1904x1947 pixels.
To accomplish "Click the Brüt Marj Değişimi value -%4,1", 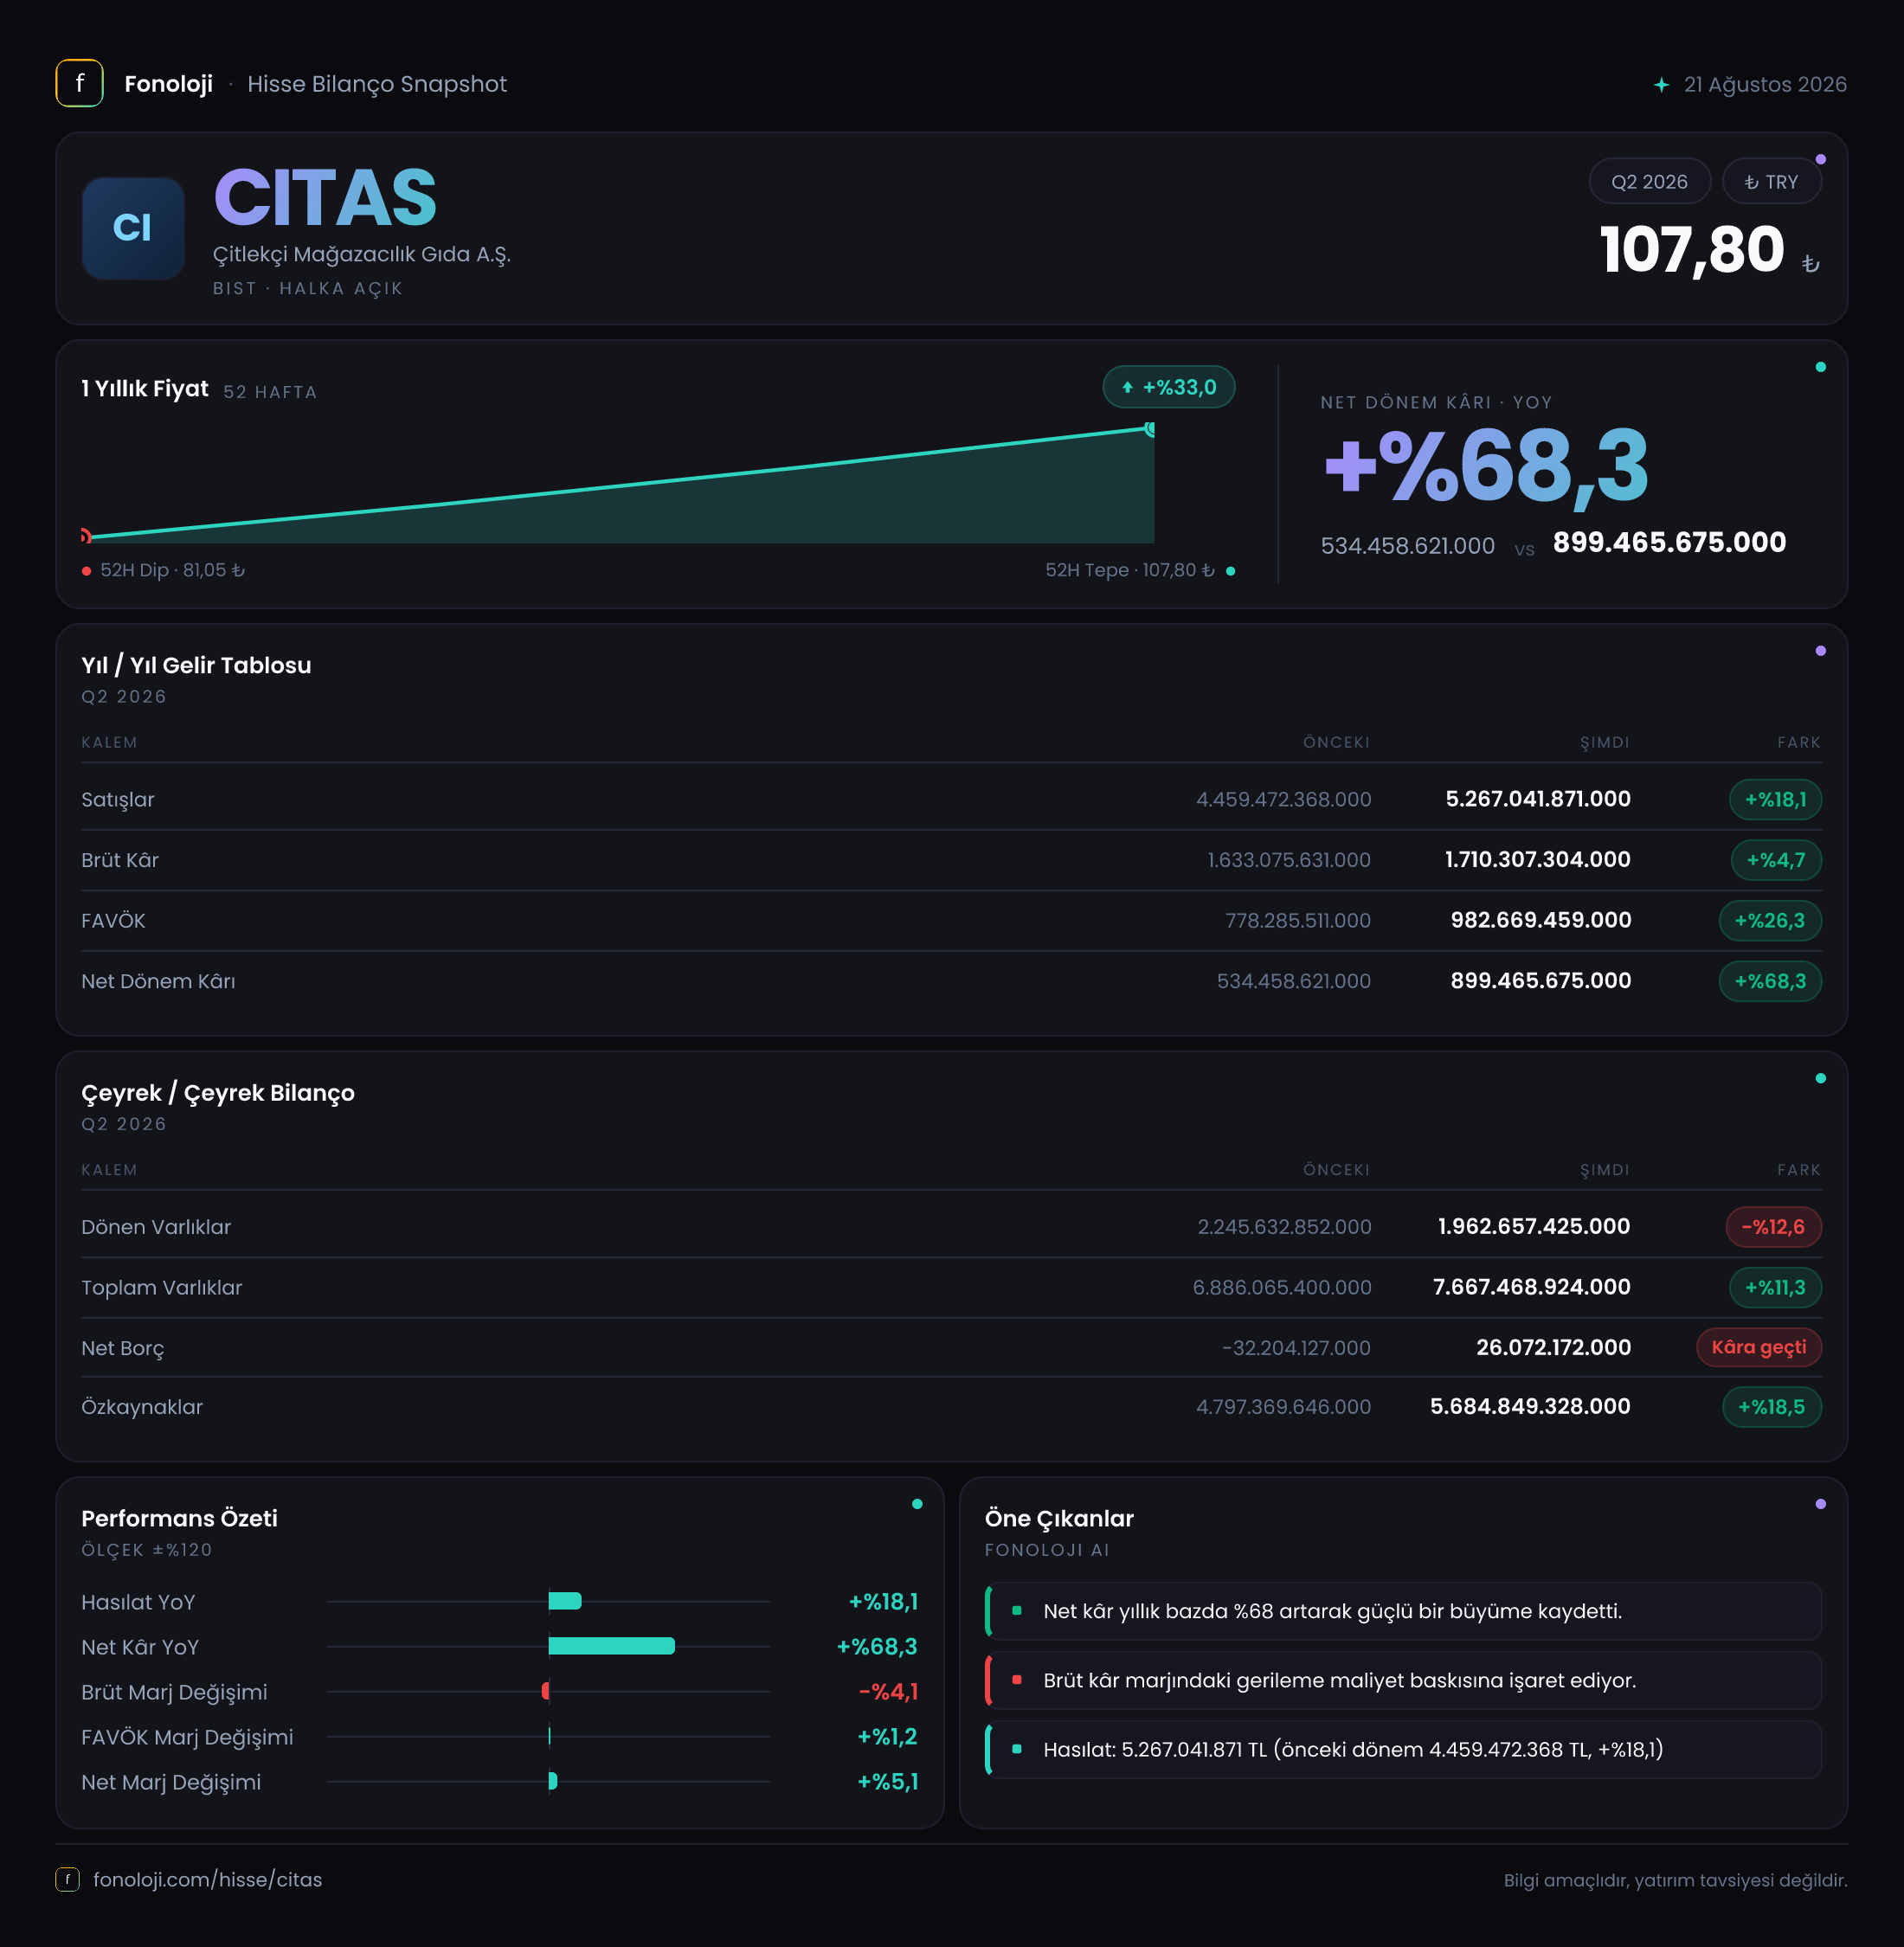I will [888, 1692].
